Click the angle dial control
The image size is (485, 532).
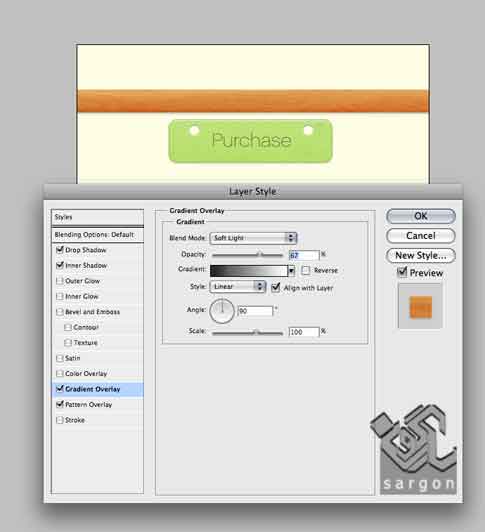click(x=222, y=311)
